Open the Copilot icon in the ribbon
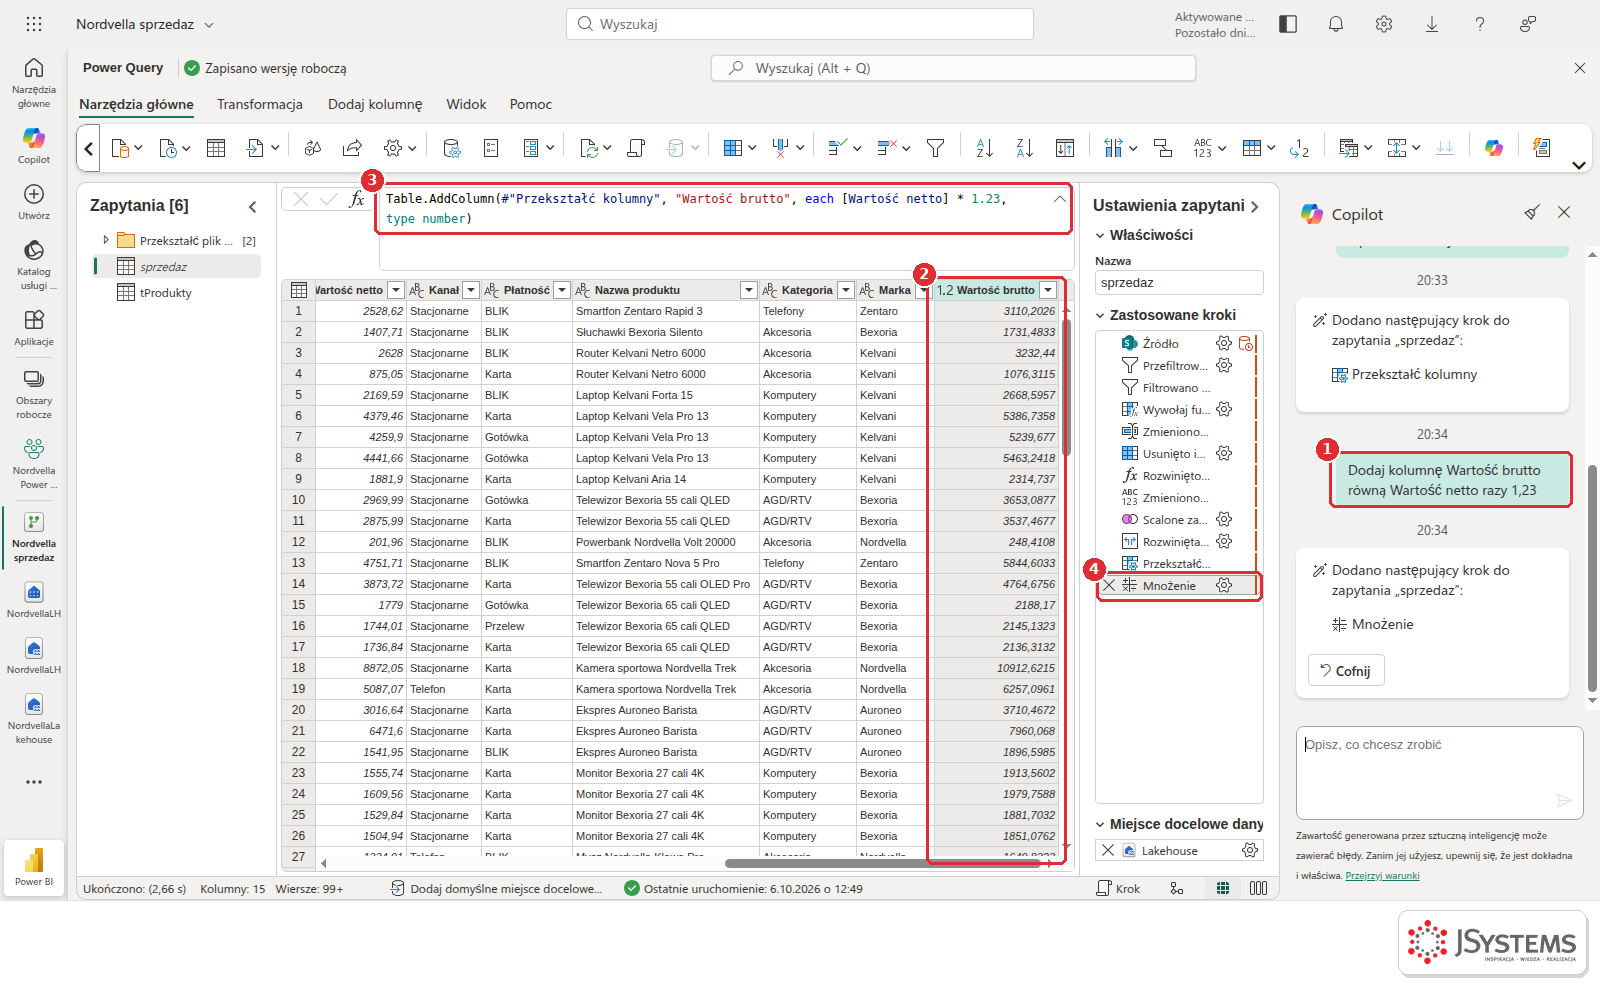The width and height of the screenshot is (1600, 984). [1493, 148]
